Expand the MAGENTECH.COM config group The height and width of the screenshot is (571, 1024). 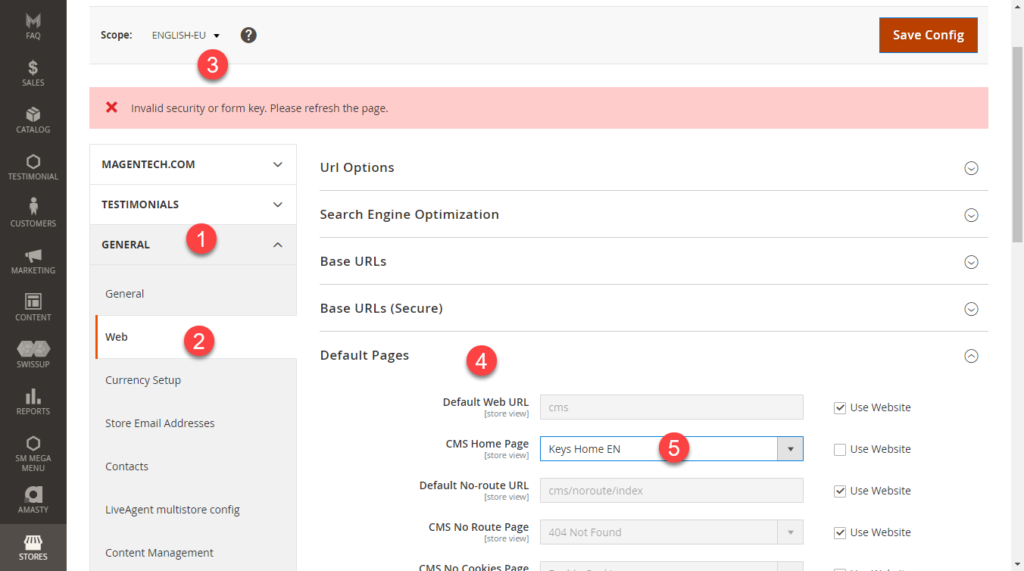[x=192, y=164]
